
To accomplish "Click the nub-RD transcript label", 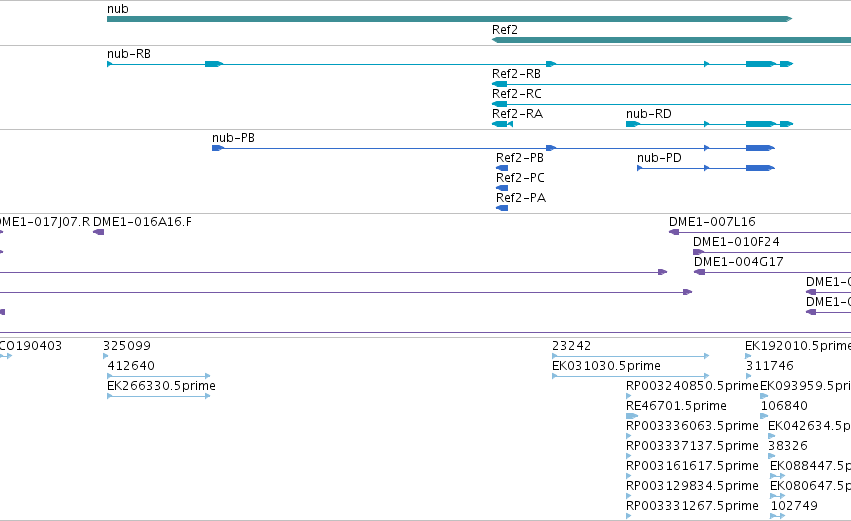I will pos(649,114).
